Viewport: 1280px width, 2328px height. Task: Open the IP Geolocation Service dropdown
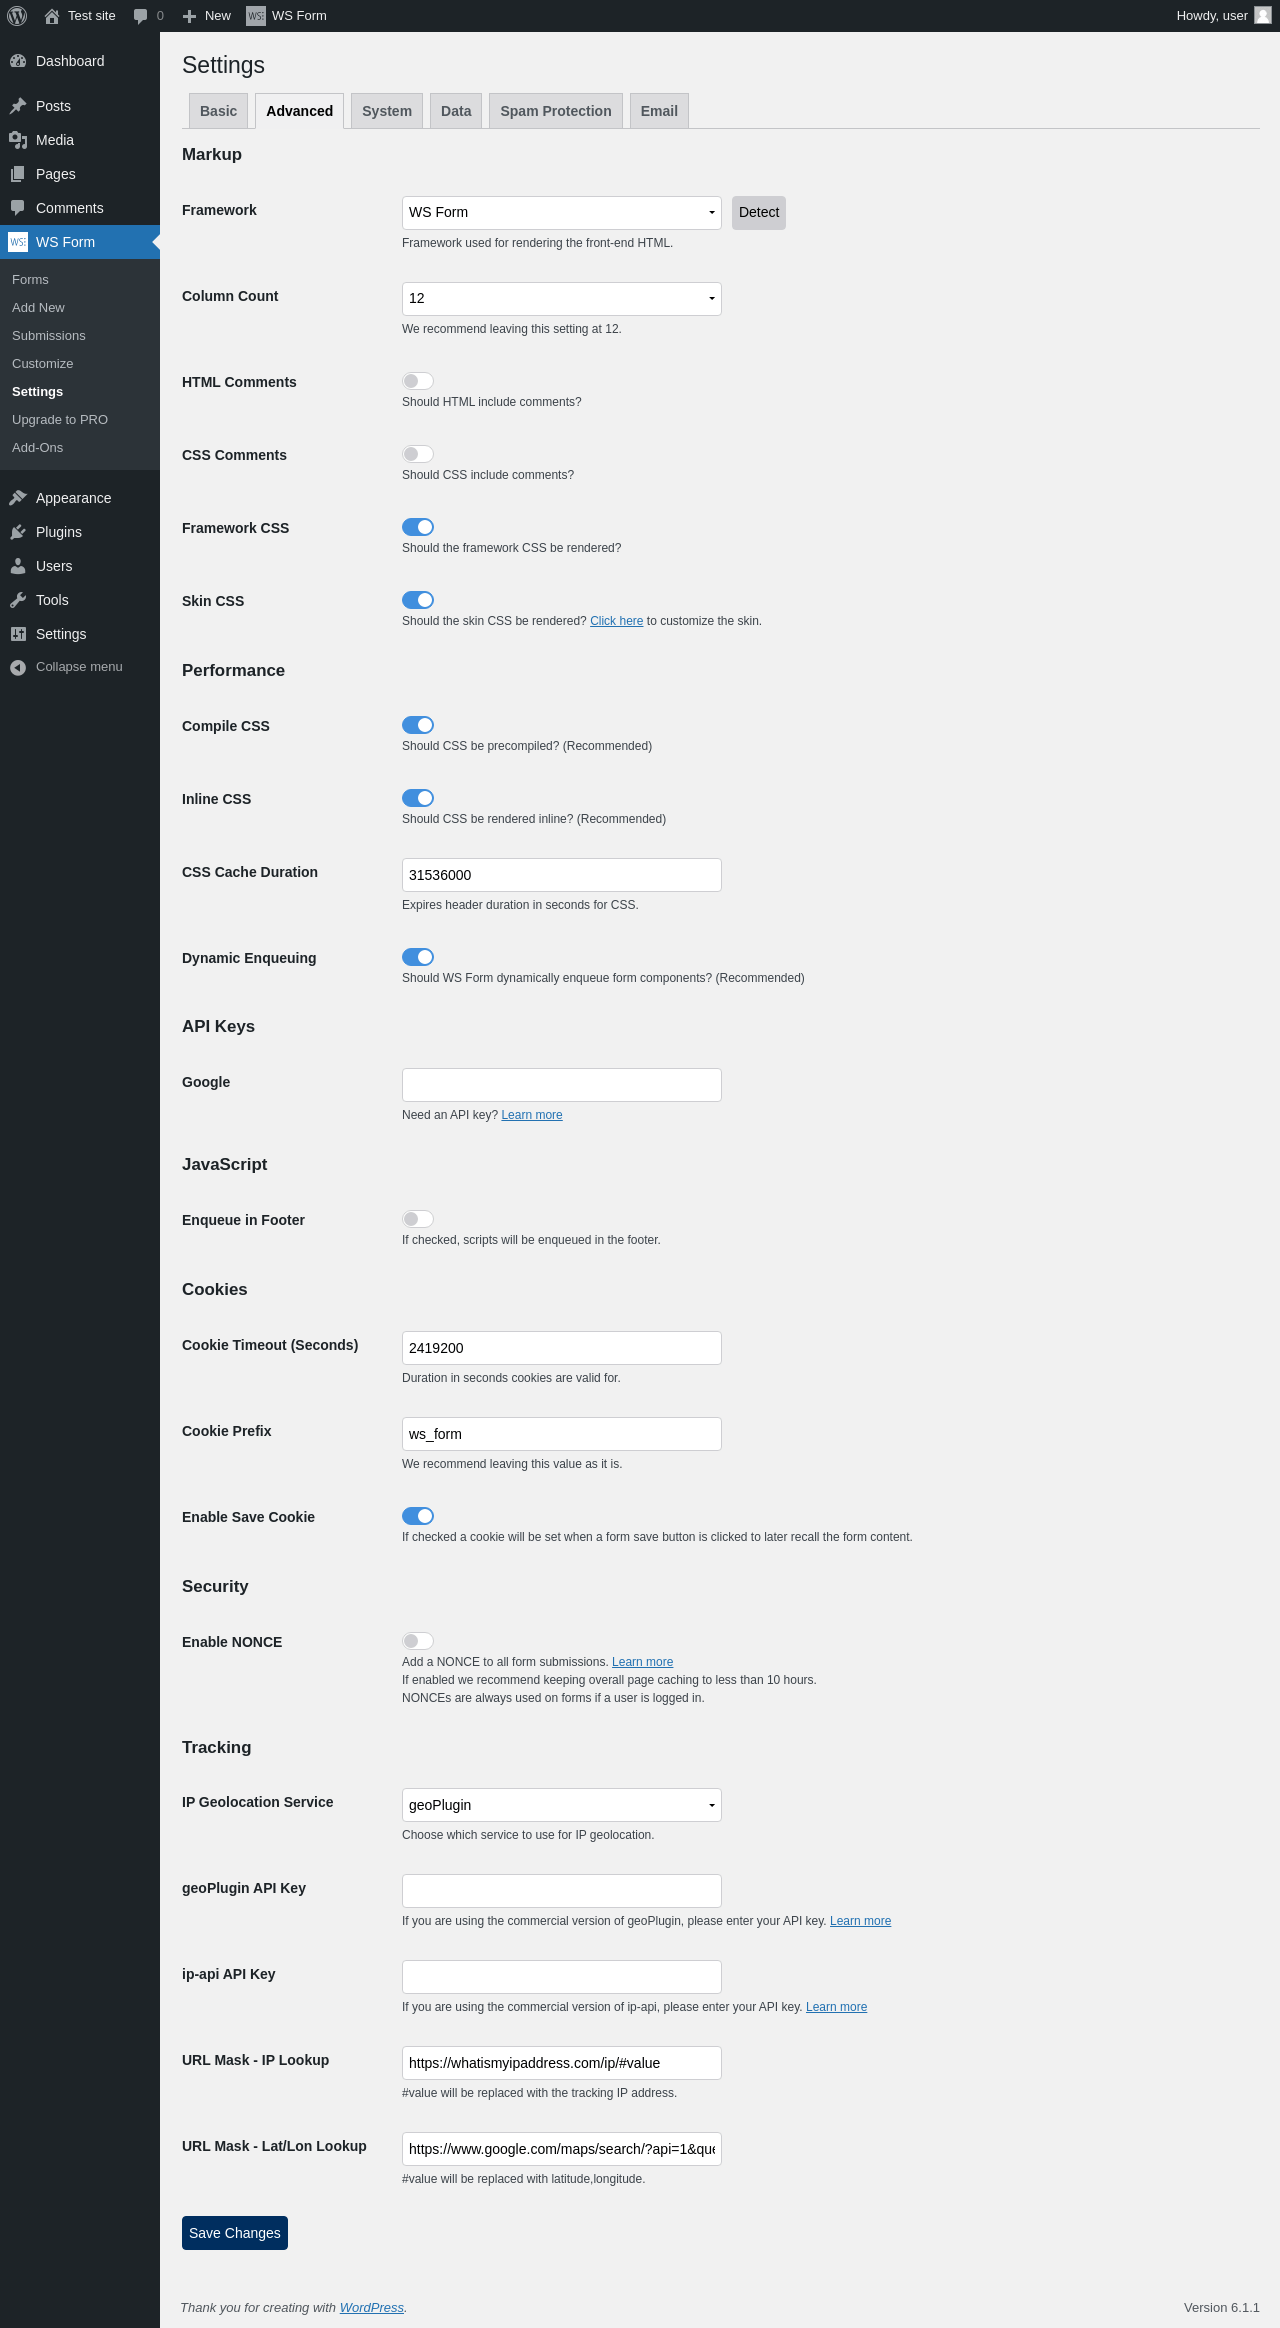(x=561, y=1805)
